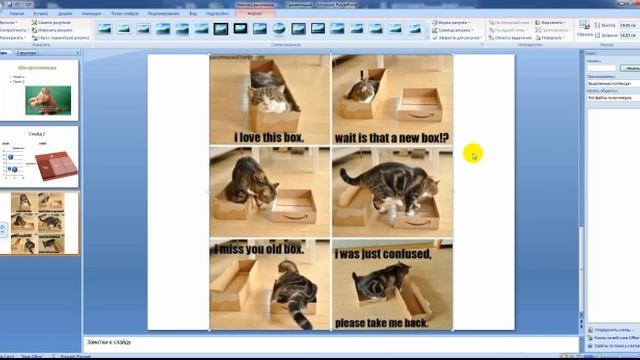Select the Обрезка crop tool

584,29
